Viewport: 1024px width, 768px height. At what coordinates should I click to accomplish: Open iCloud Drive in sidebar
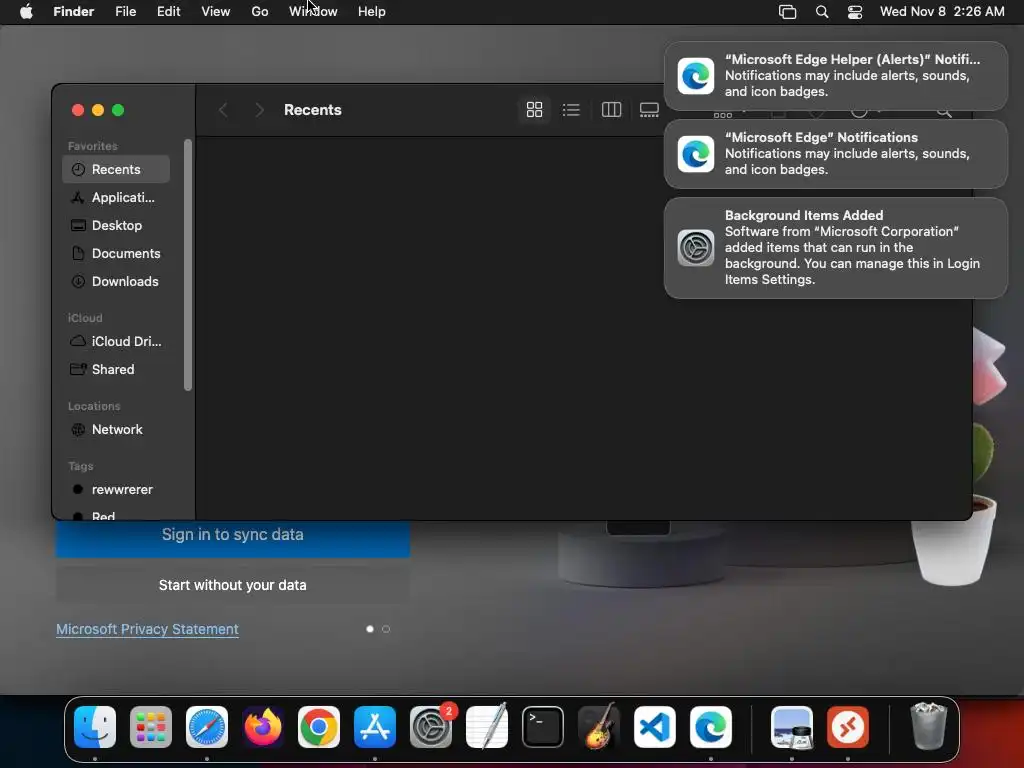coord(116,342)
